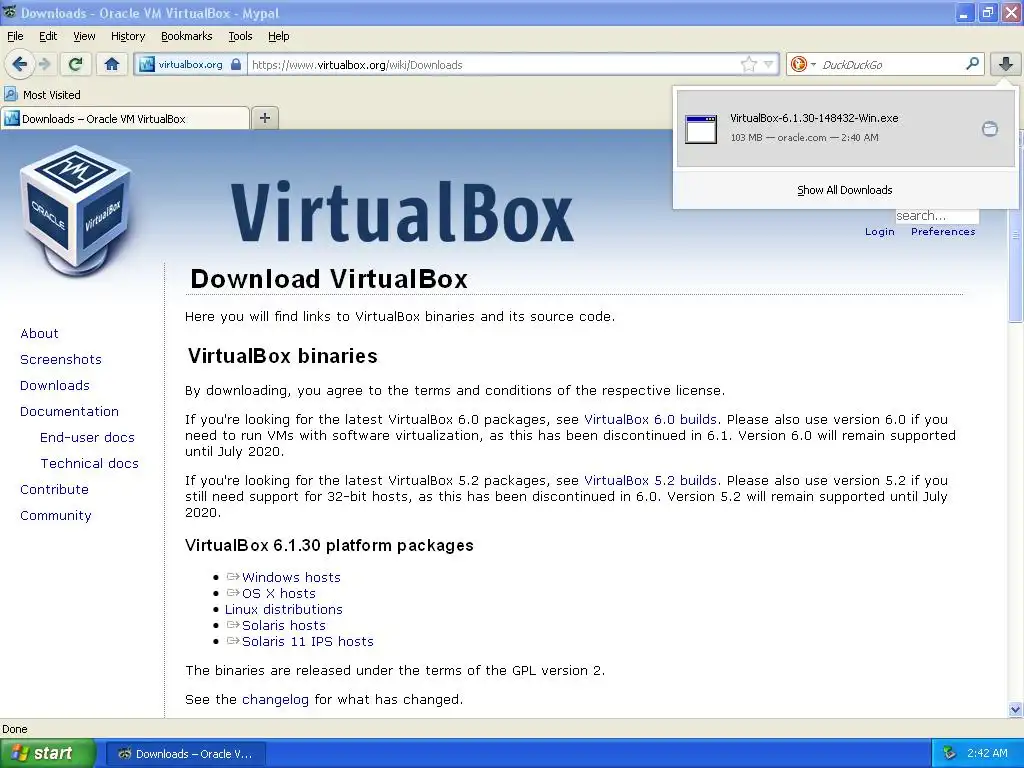The width and height of the screenshot is (1024, 768).
Task: Follow the VirtualBox 6.0 builds link
Action: coord(650,419)
